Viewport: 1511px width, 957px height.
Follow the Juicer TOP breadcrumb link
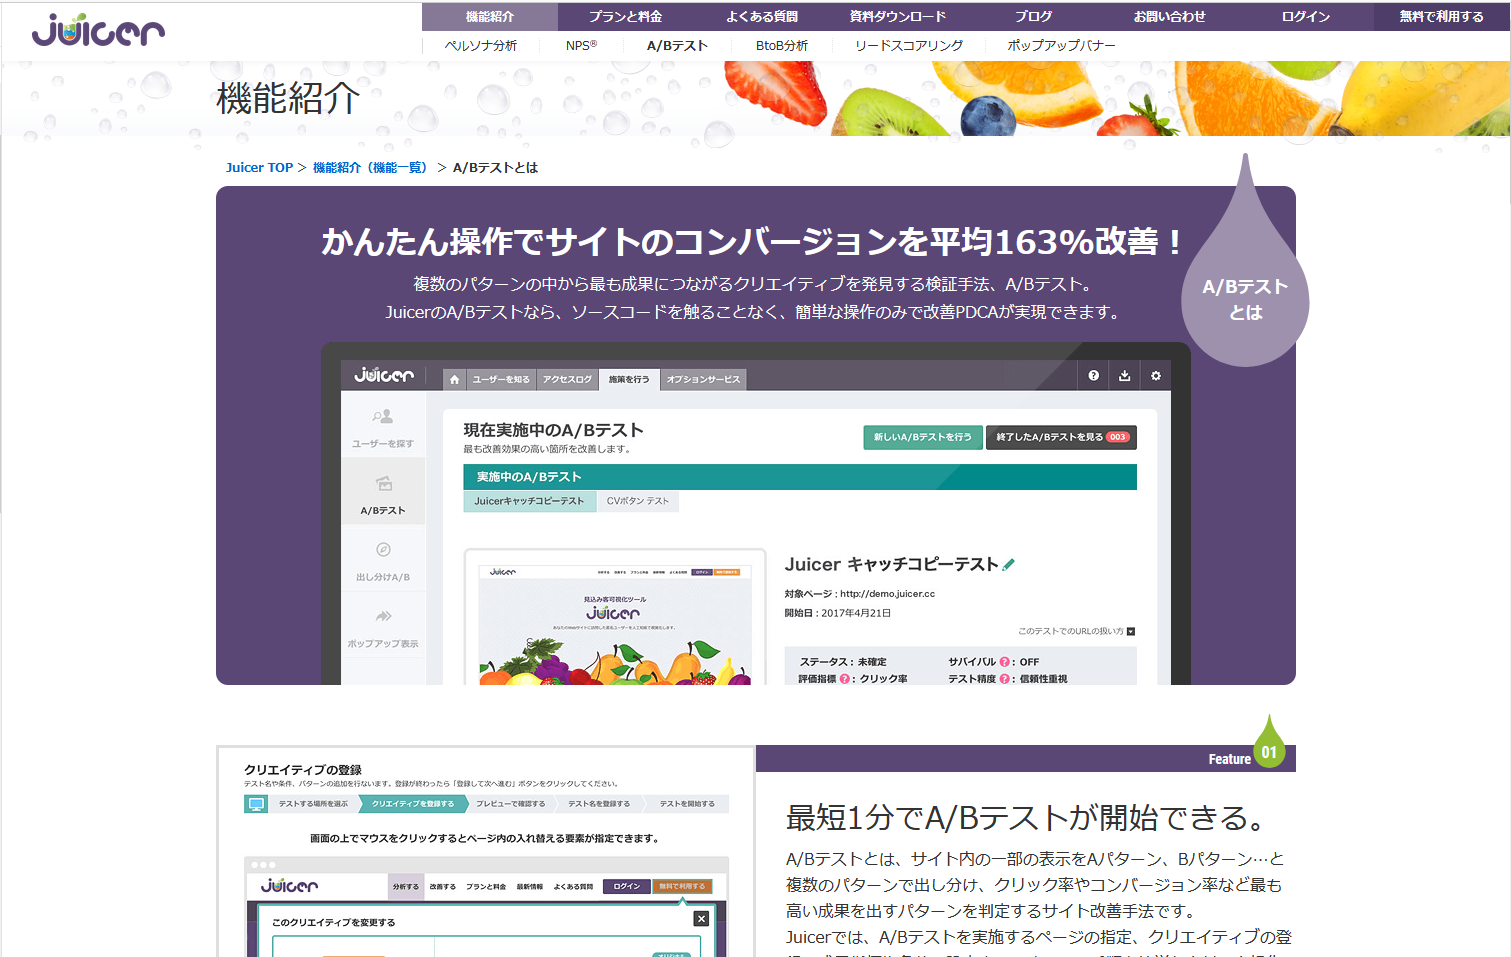[x=259, y=168]
